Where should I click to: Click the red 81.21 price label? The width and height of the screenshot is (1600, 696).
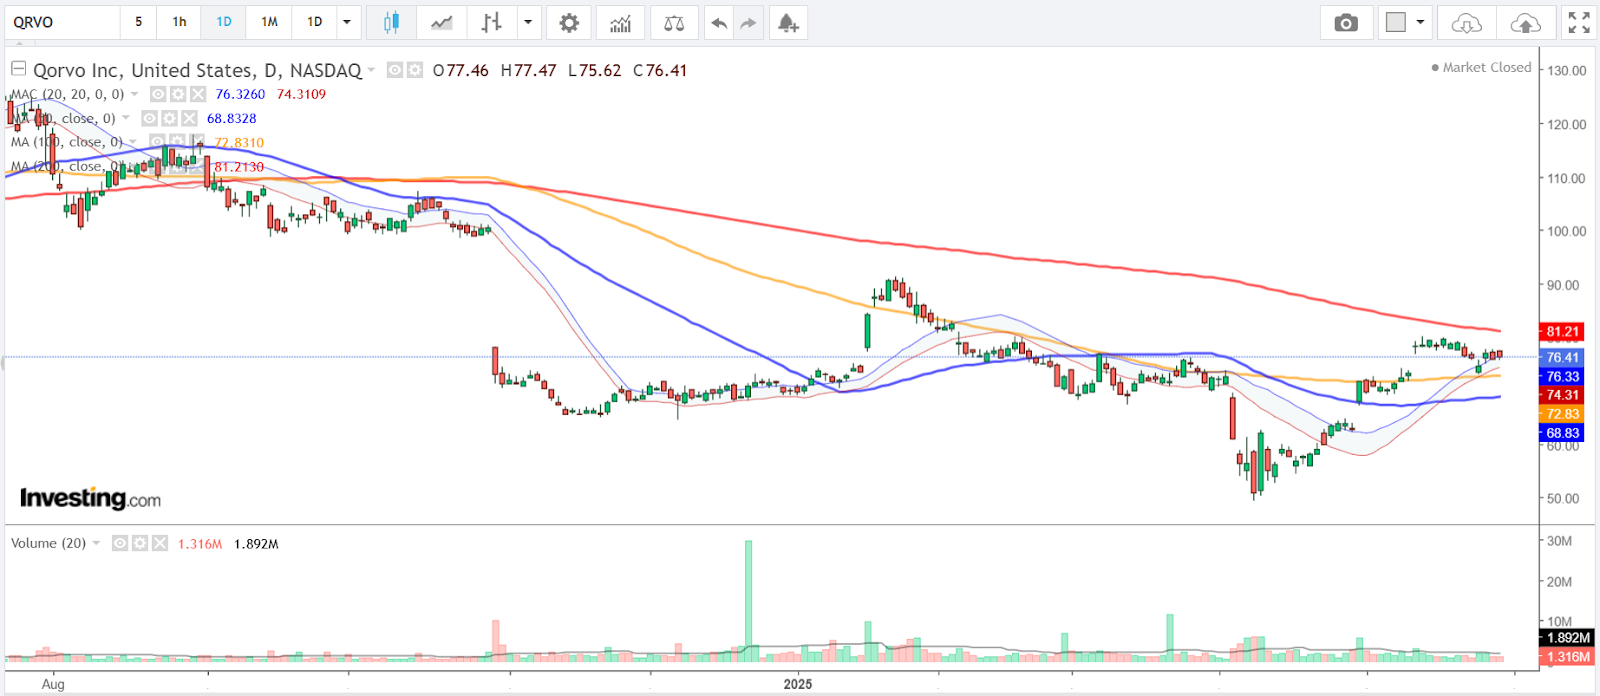point(1562,332)
